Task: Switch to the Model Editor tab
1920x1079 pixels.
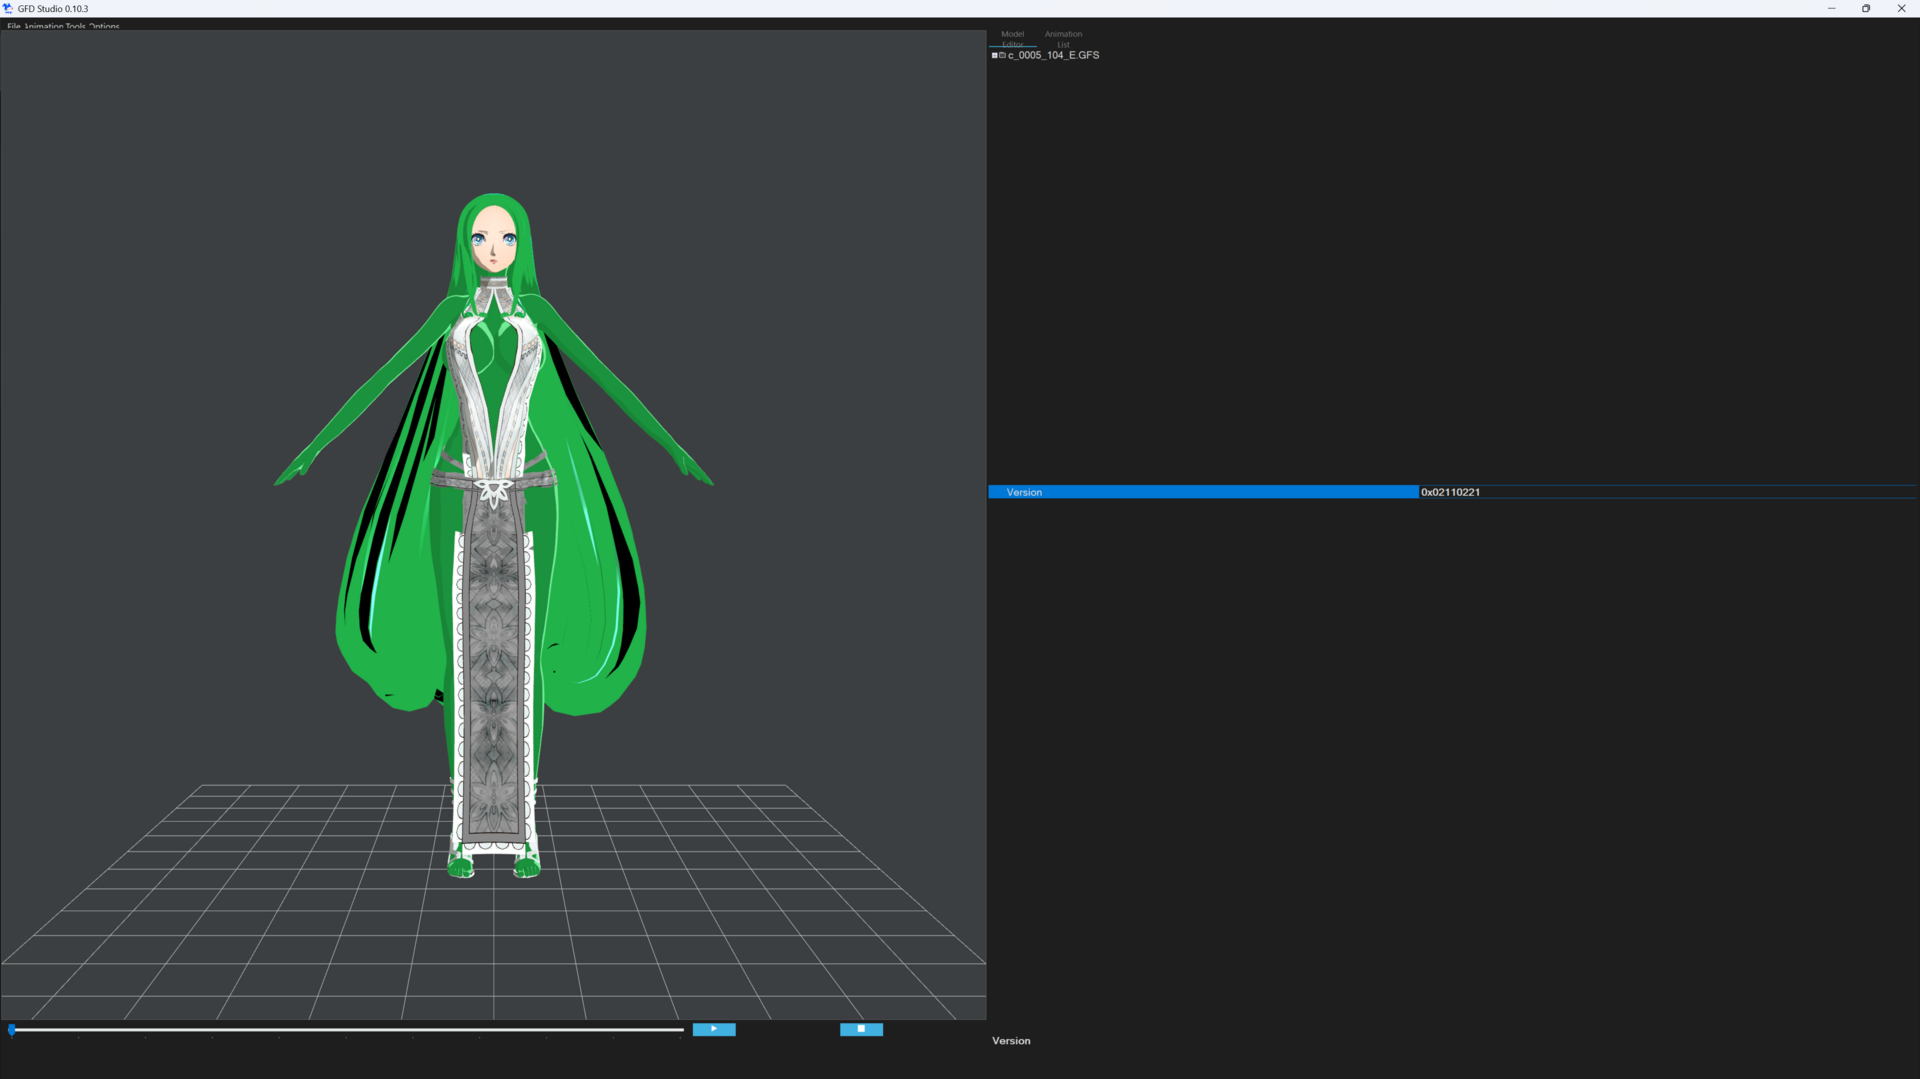Action: [x=1013, y=39]
